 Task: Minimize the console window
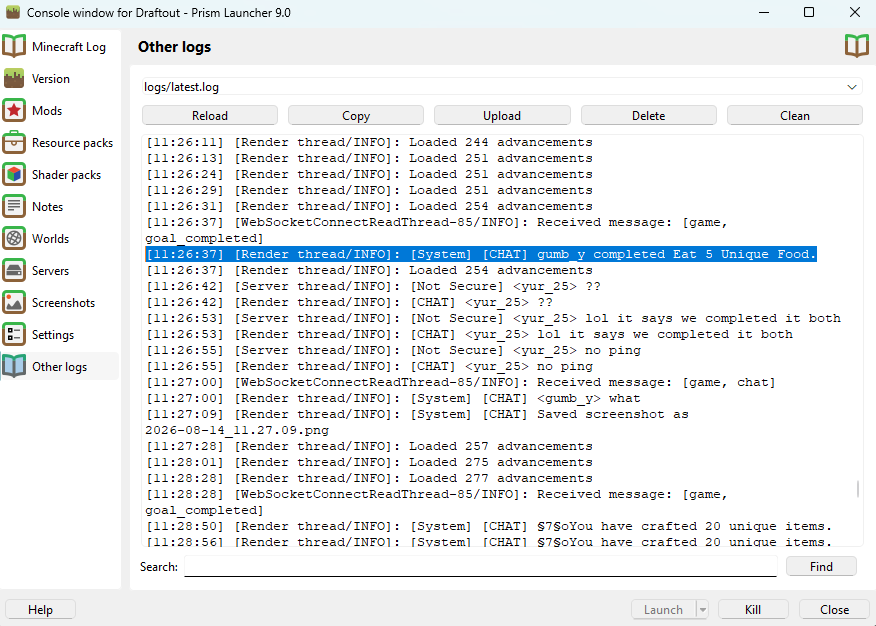764,12
